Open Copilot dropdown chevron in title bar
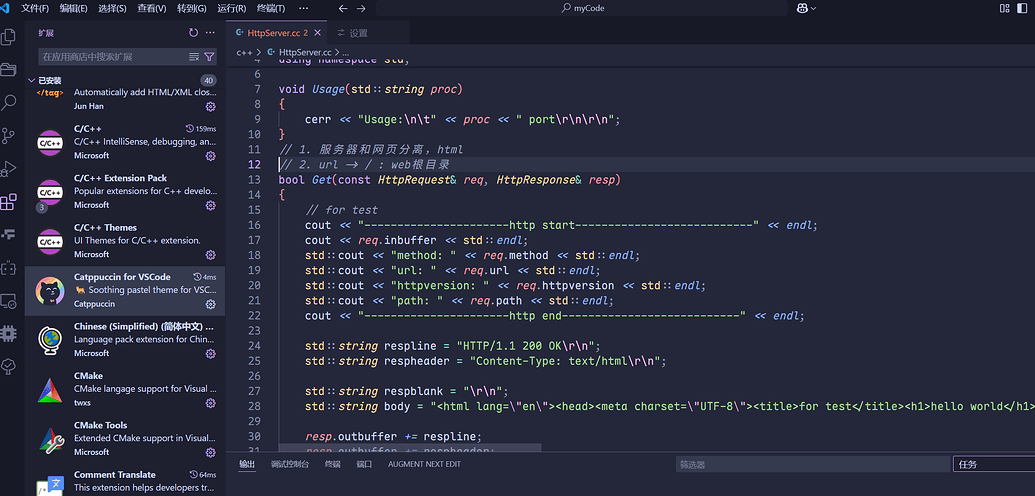 coord(813,9)
